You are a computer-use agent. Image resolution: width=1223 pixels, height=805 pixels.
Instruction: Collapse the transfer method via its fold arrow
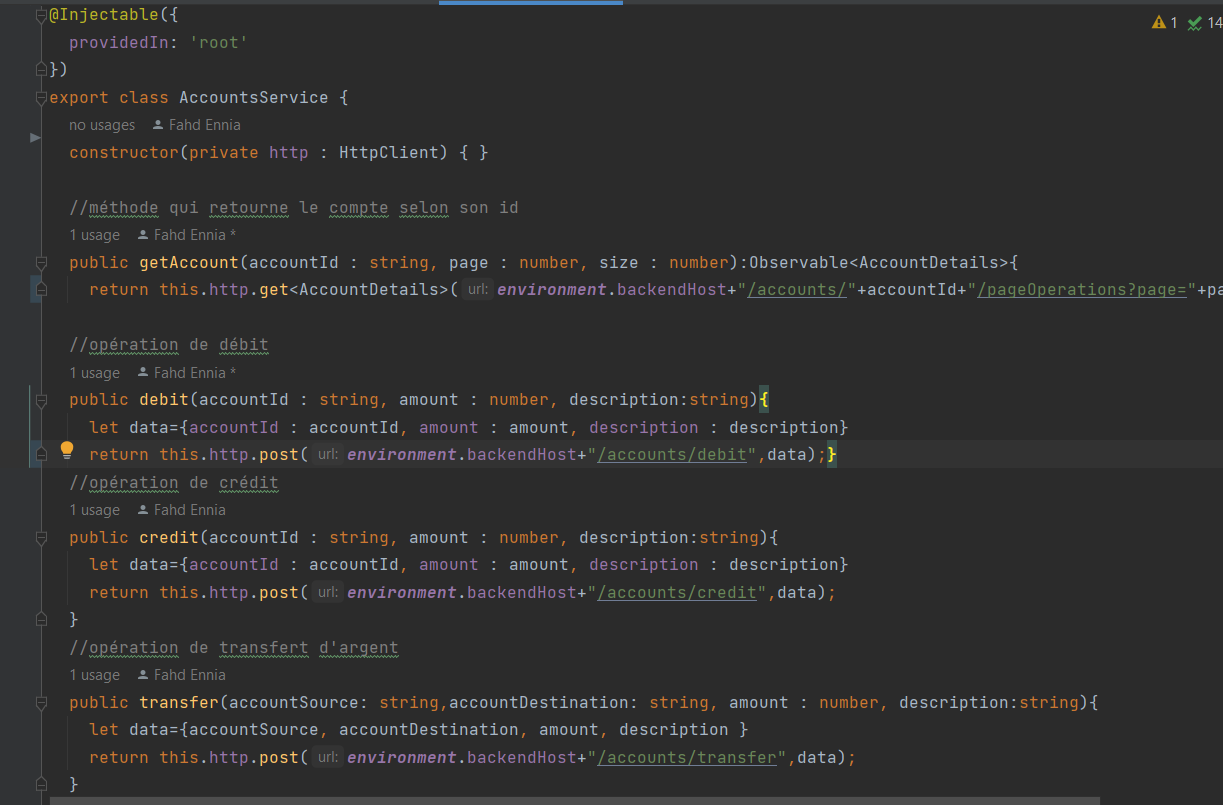point(40,702)
